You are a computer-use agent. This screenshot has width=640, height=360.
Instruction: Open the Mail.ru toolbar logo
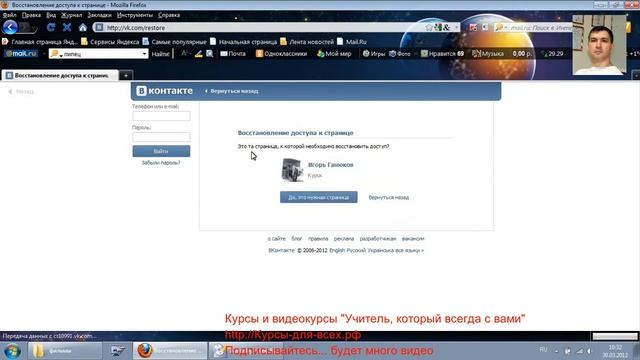pos(21,53)
